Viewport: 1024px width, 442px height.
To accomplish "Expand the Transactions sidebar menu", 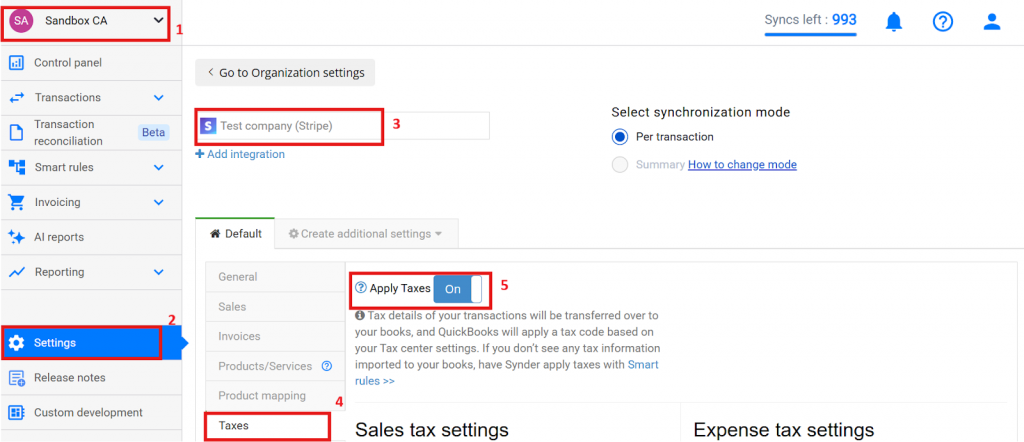I will coord(158,98).
